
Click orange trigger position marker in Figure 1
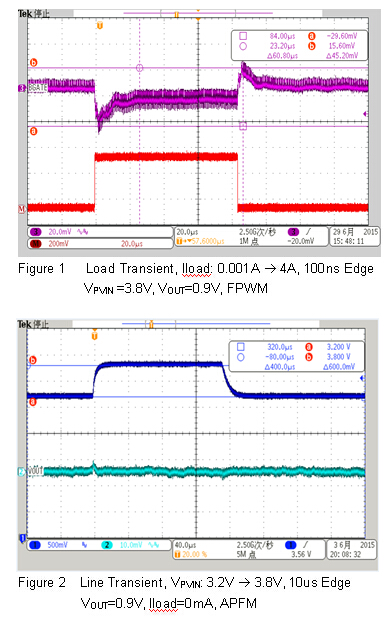point(100,26)
